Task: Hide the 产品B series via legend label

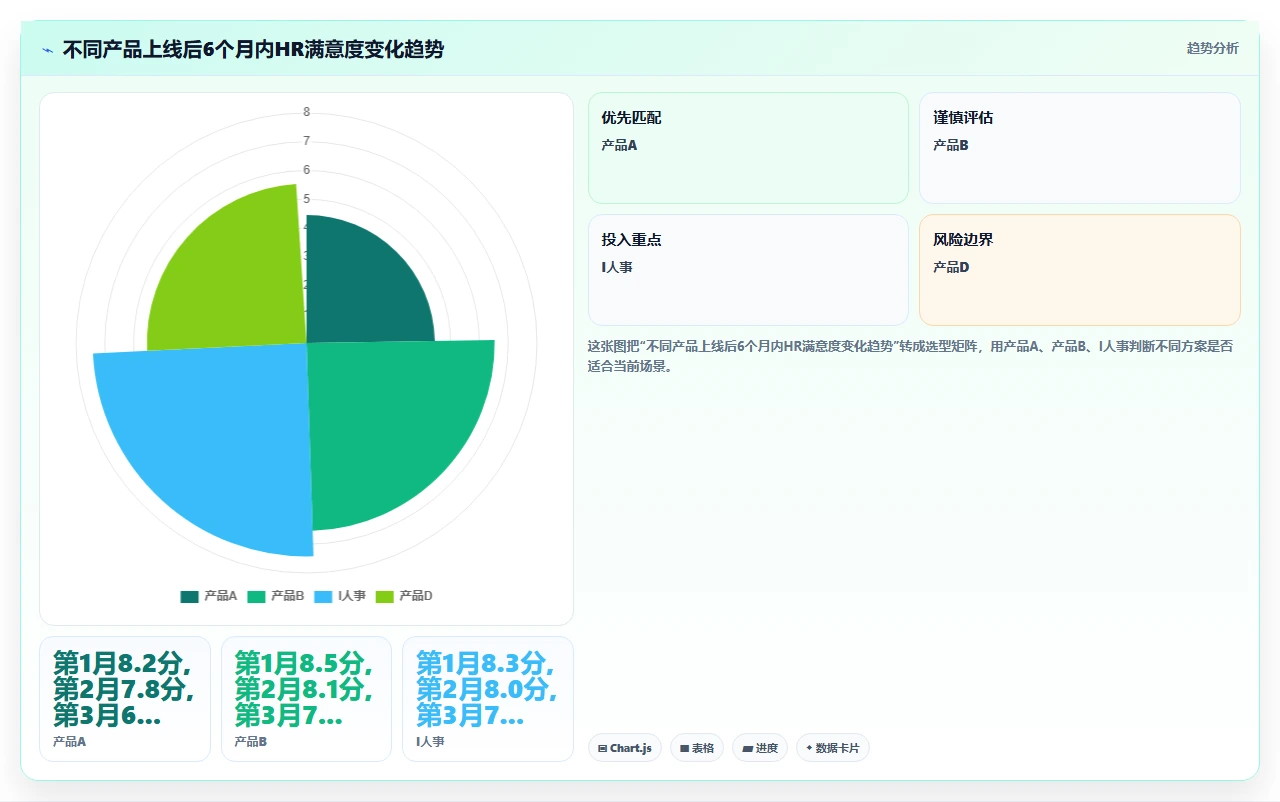Action: 287,596
